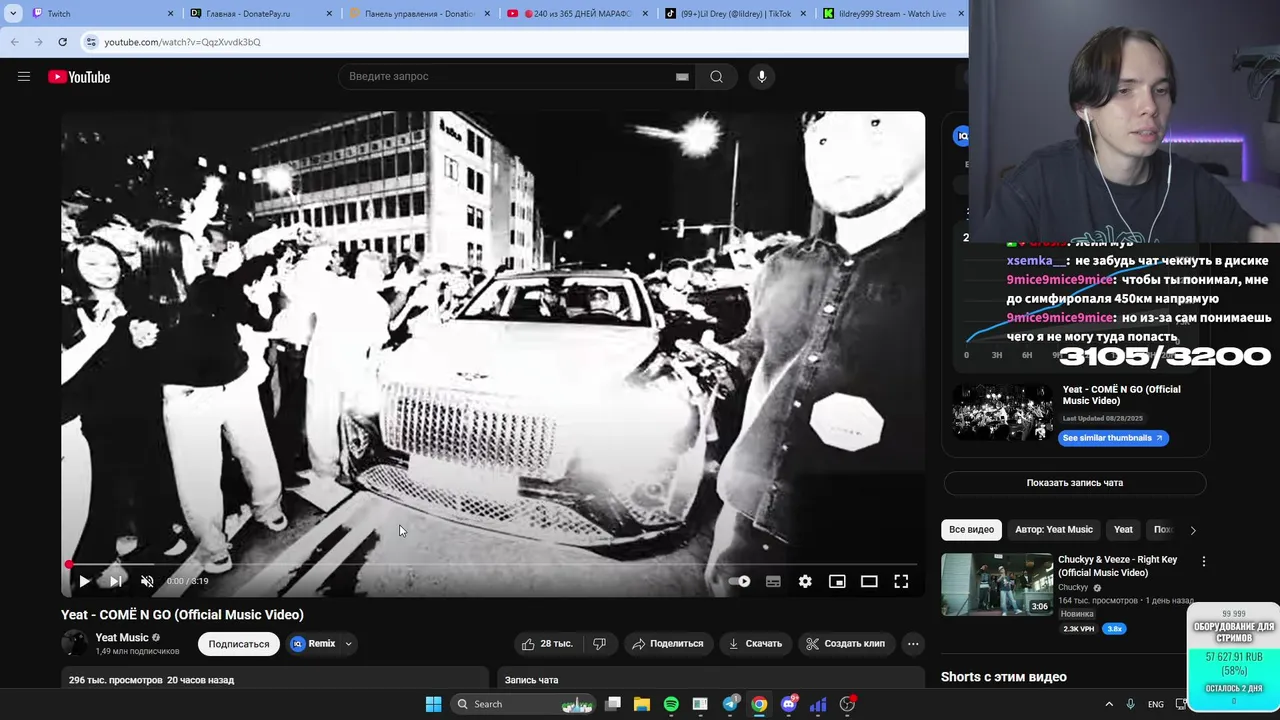Switch to 240 из 365 ДНЕЙ tab
The height and width of the screenshot is (720, 1280).
click(x=576, y=14)
